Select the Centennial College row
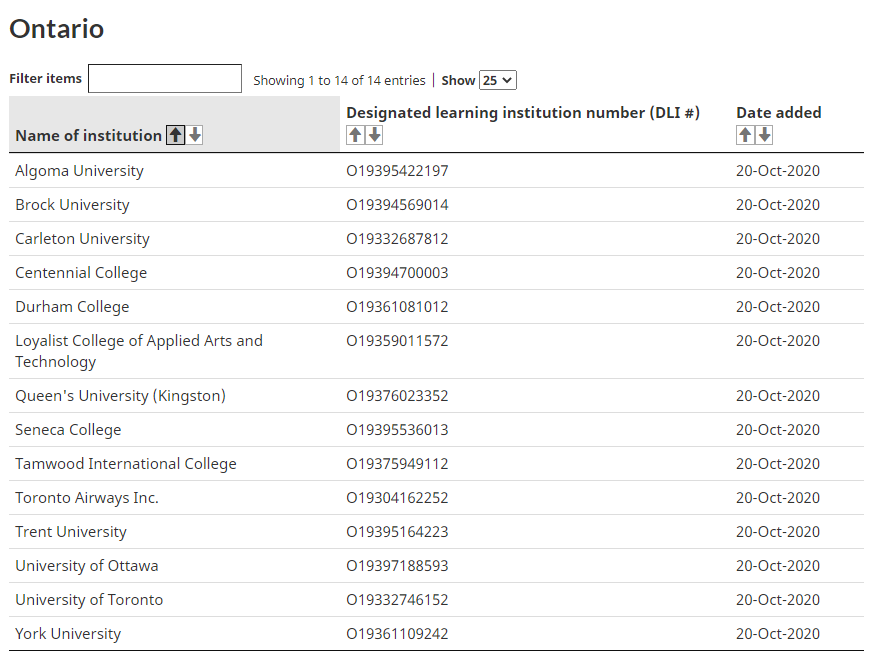The height and width of the screenshot is (659, 874). coord(81,273)
